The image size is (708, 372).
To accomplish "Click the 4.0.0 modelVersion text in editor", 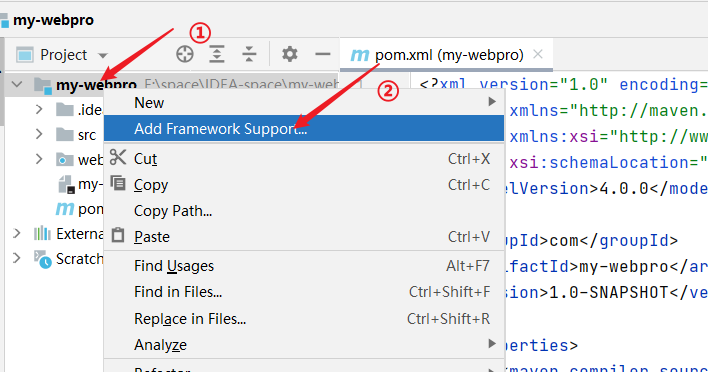I will tap(624, 188).
